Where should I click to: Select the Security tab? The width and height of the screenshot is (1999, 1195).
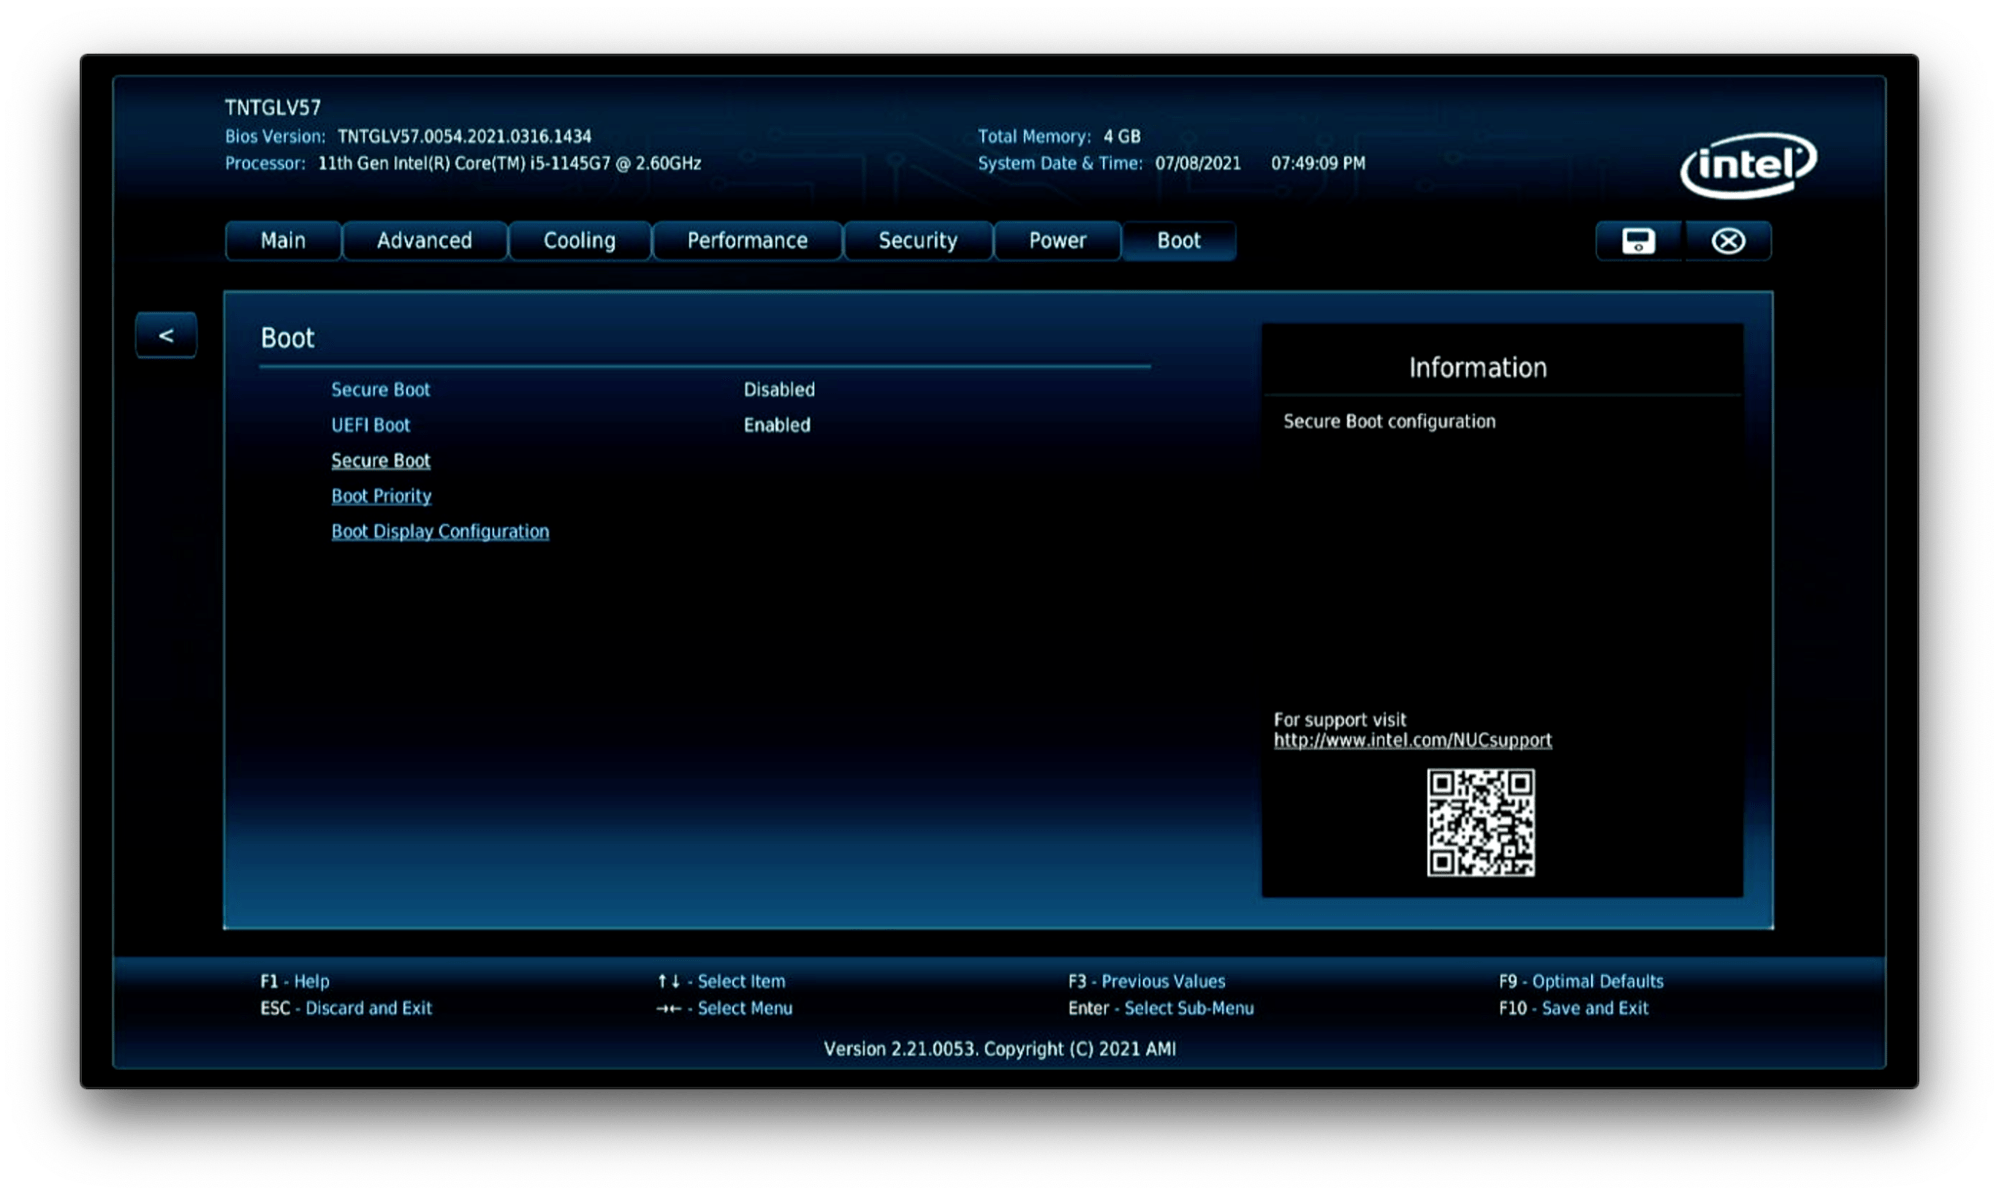pos(917,241)
